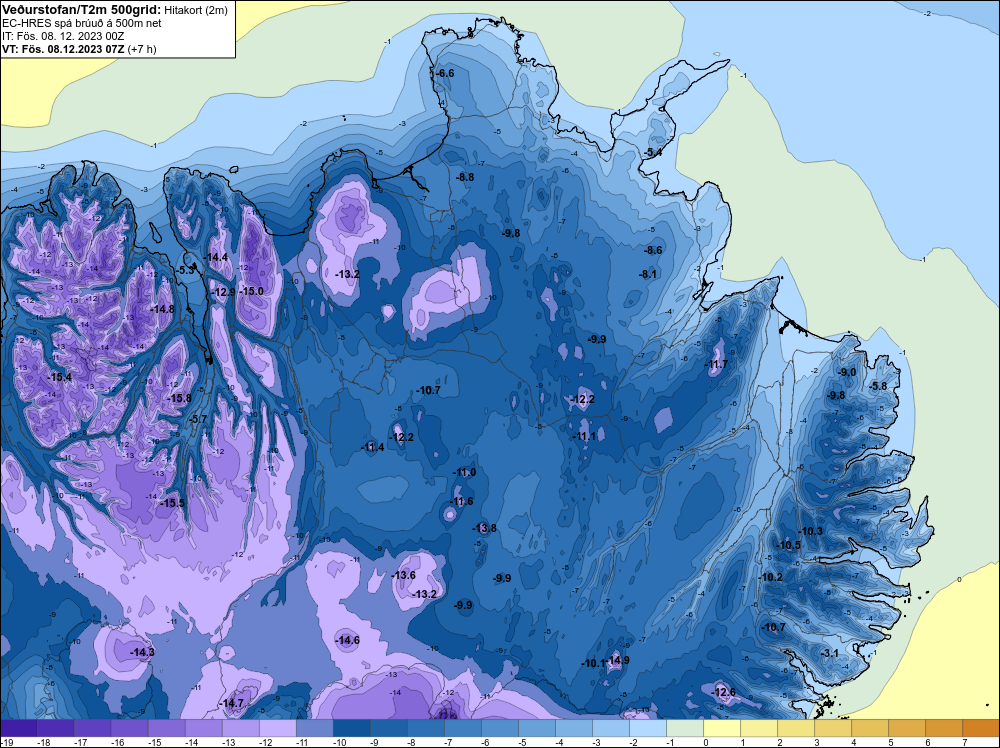Click the "0" legend scale label

[x=705, y=742]
